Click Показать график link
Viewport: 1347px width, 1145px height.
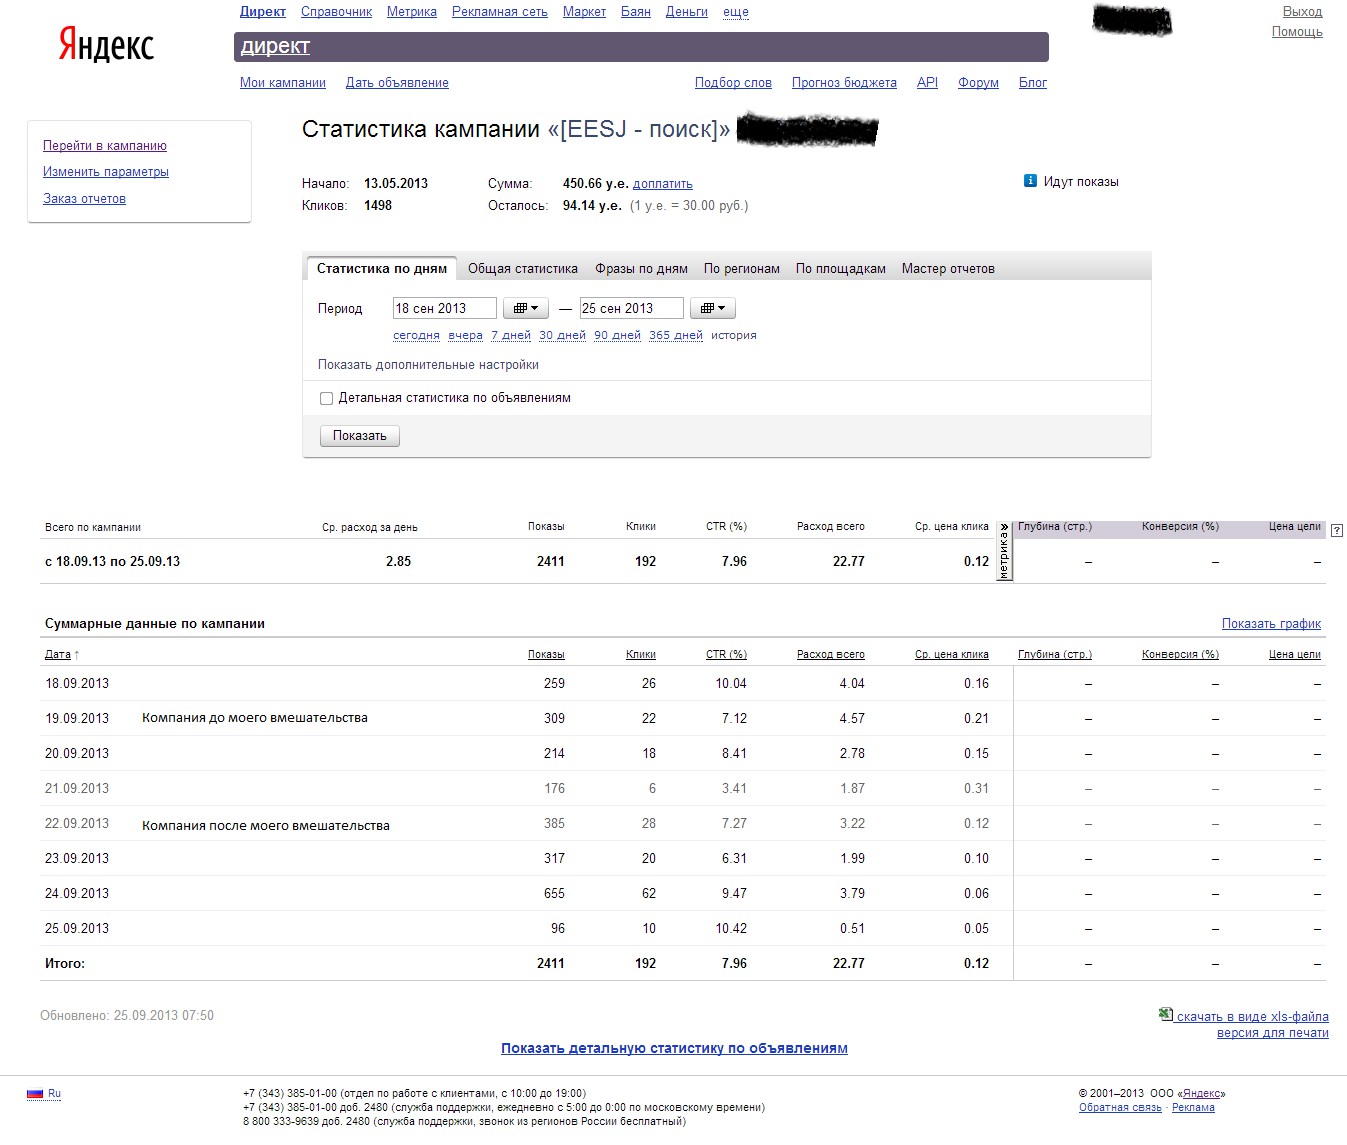coord(1271,624)
